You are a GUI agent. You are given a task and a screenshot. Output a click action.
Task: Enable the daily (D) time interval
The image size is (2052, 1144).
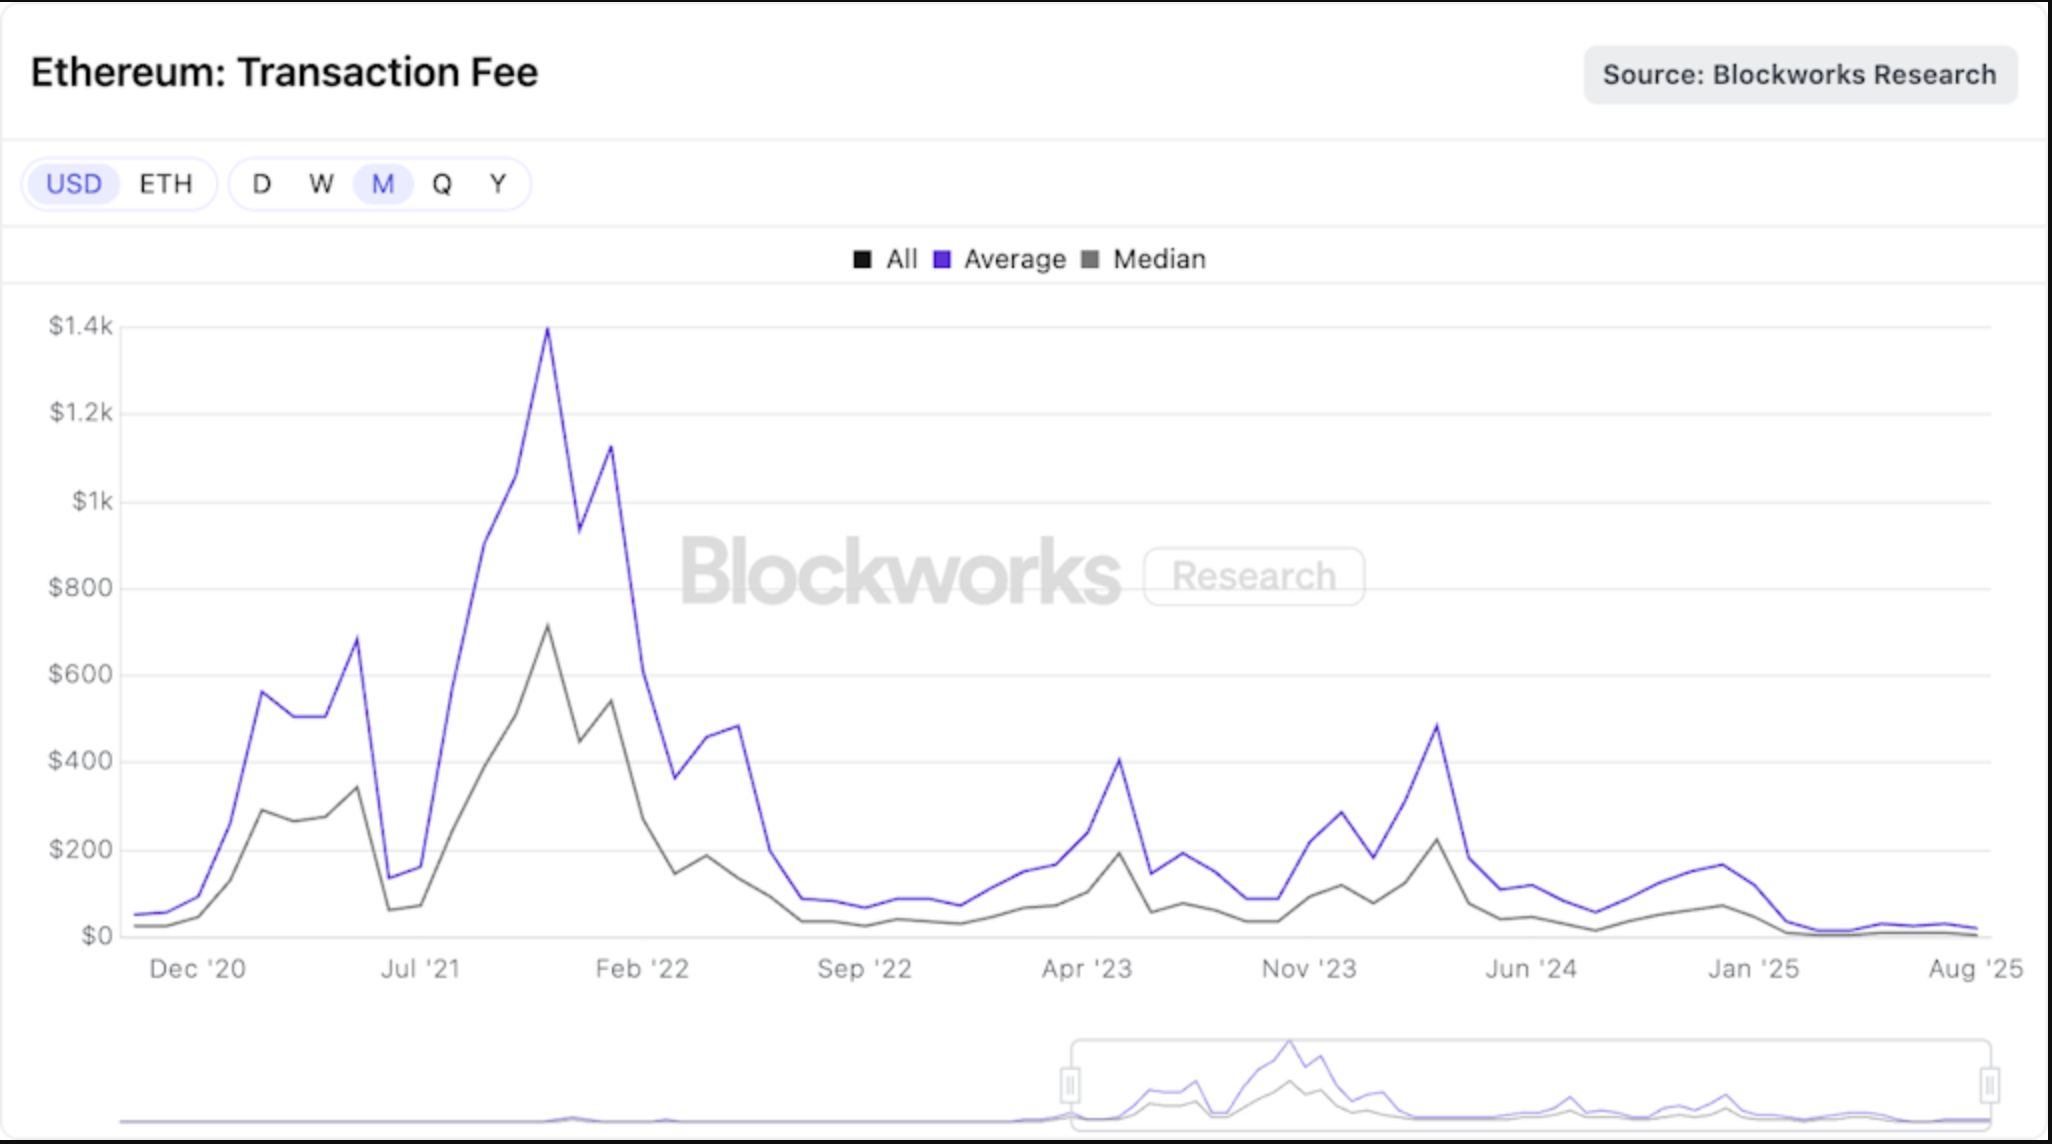point(263,183)
